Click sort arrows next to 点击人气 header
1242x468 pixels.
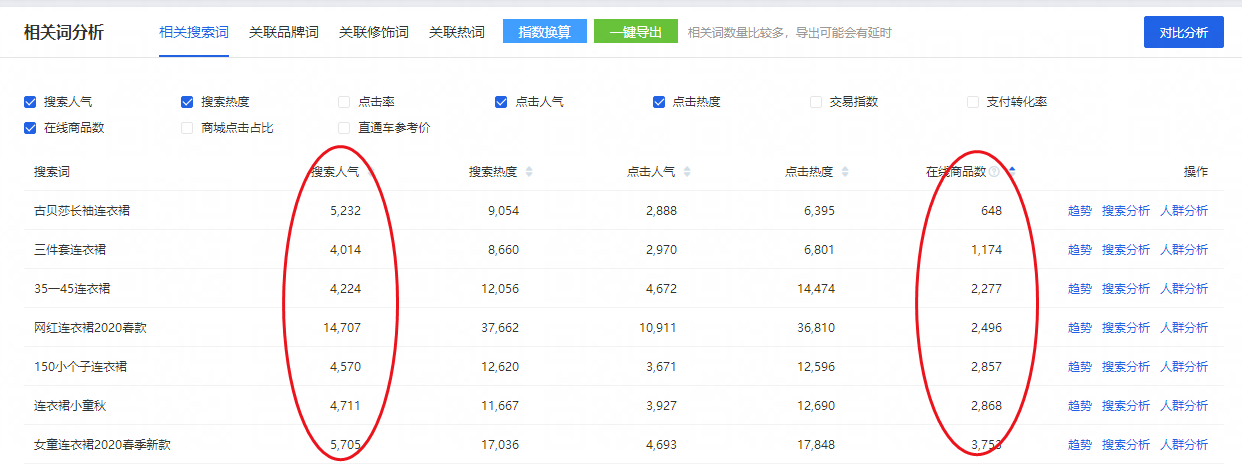coord(687,172)
